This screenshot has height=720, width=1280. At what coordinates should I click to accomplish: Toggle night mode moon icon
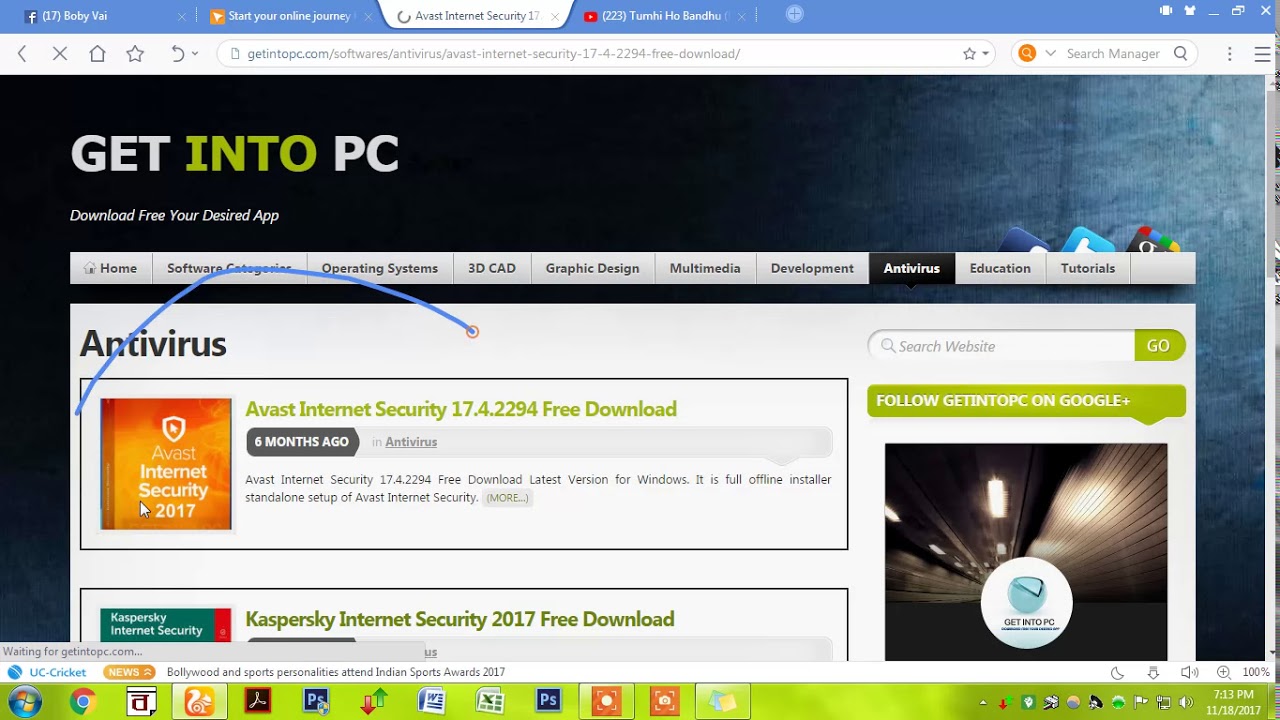[x=1117, y=673]
